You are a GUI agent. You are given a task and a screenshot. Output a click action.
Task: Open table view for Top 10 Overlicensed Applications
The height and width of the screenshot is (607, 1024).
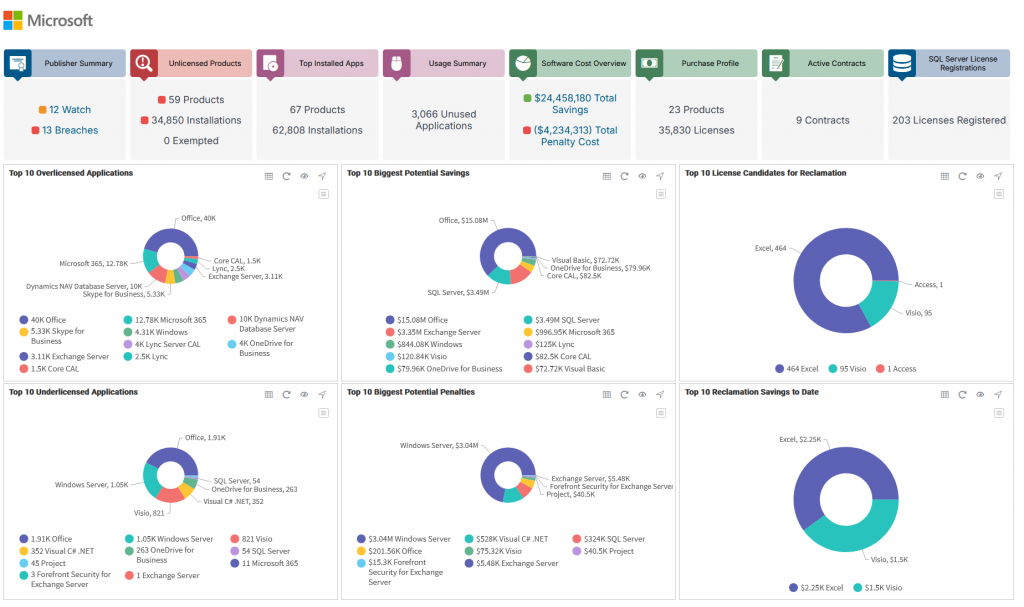[268, 176]
